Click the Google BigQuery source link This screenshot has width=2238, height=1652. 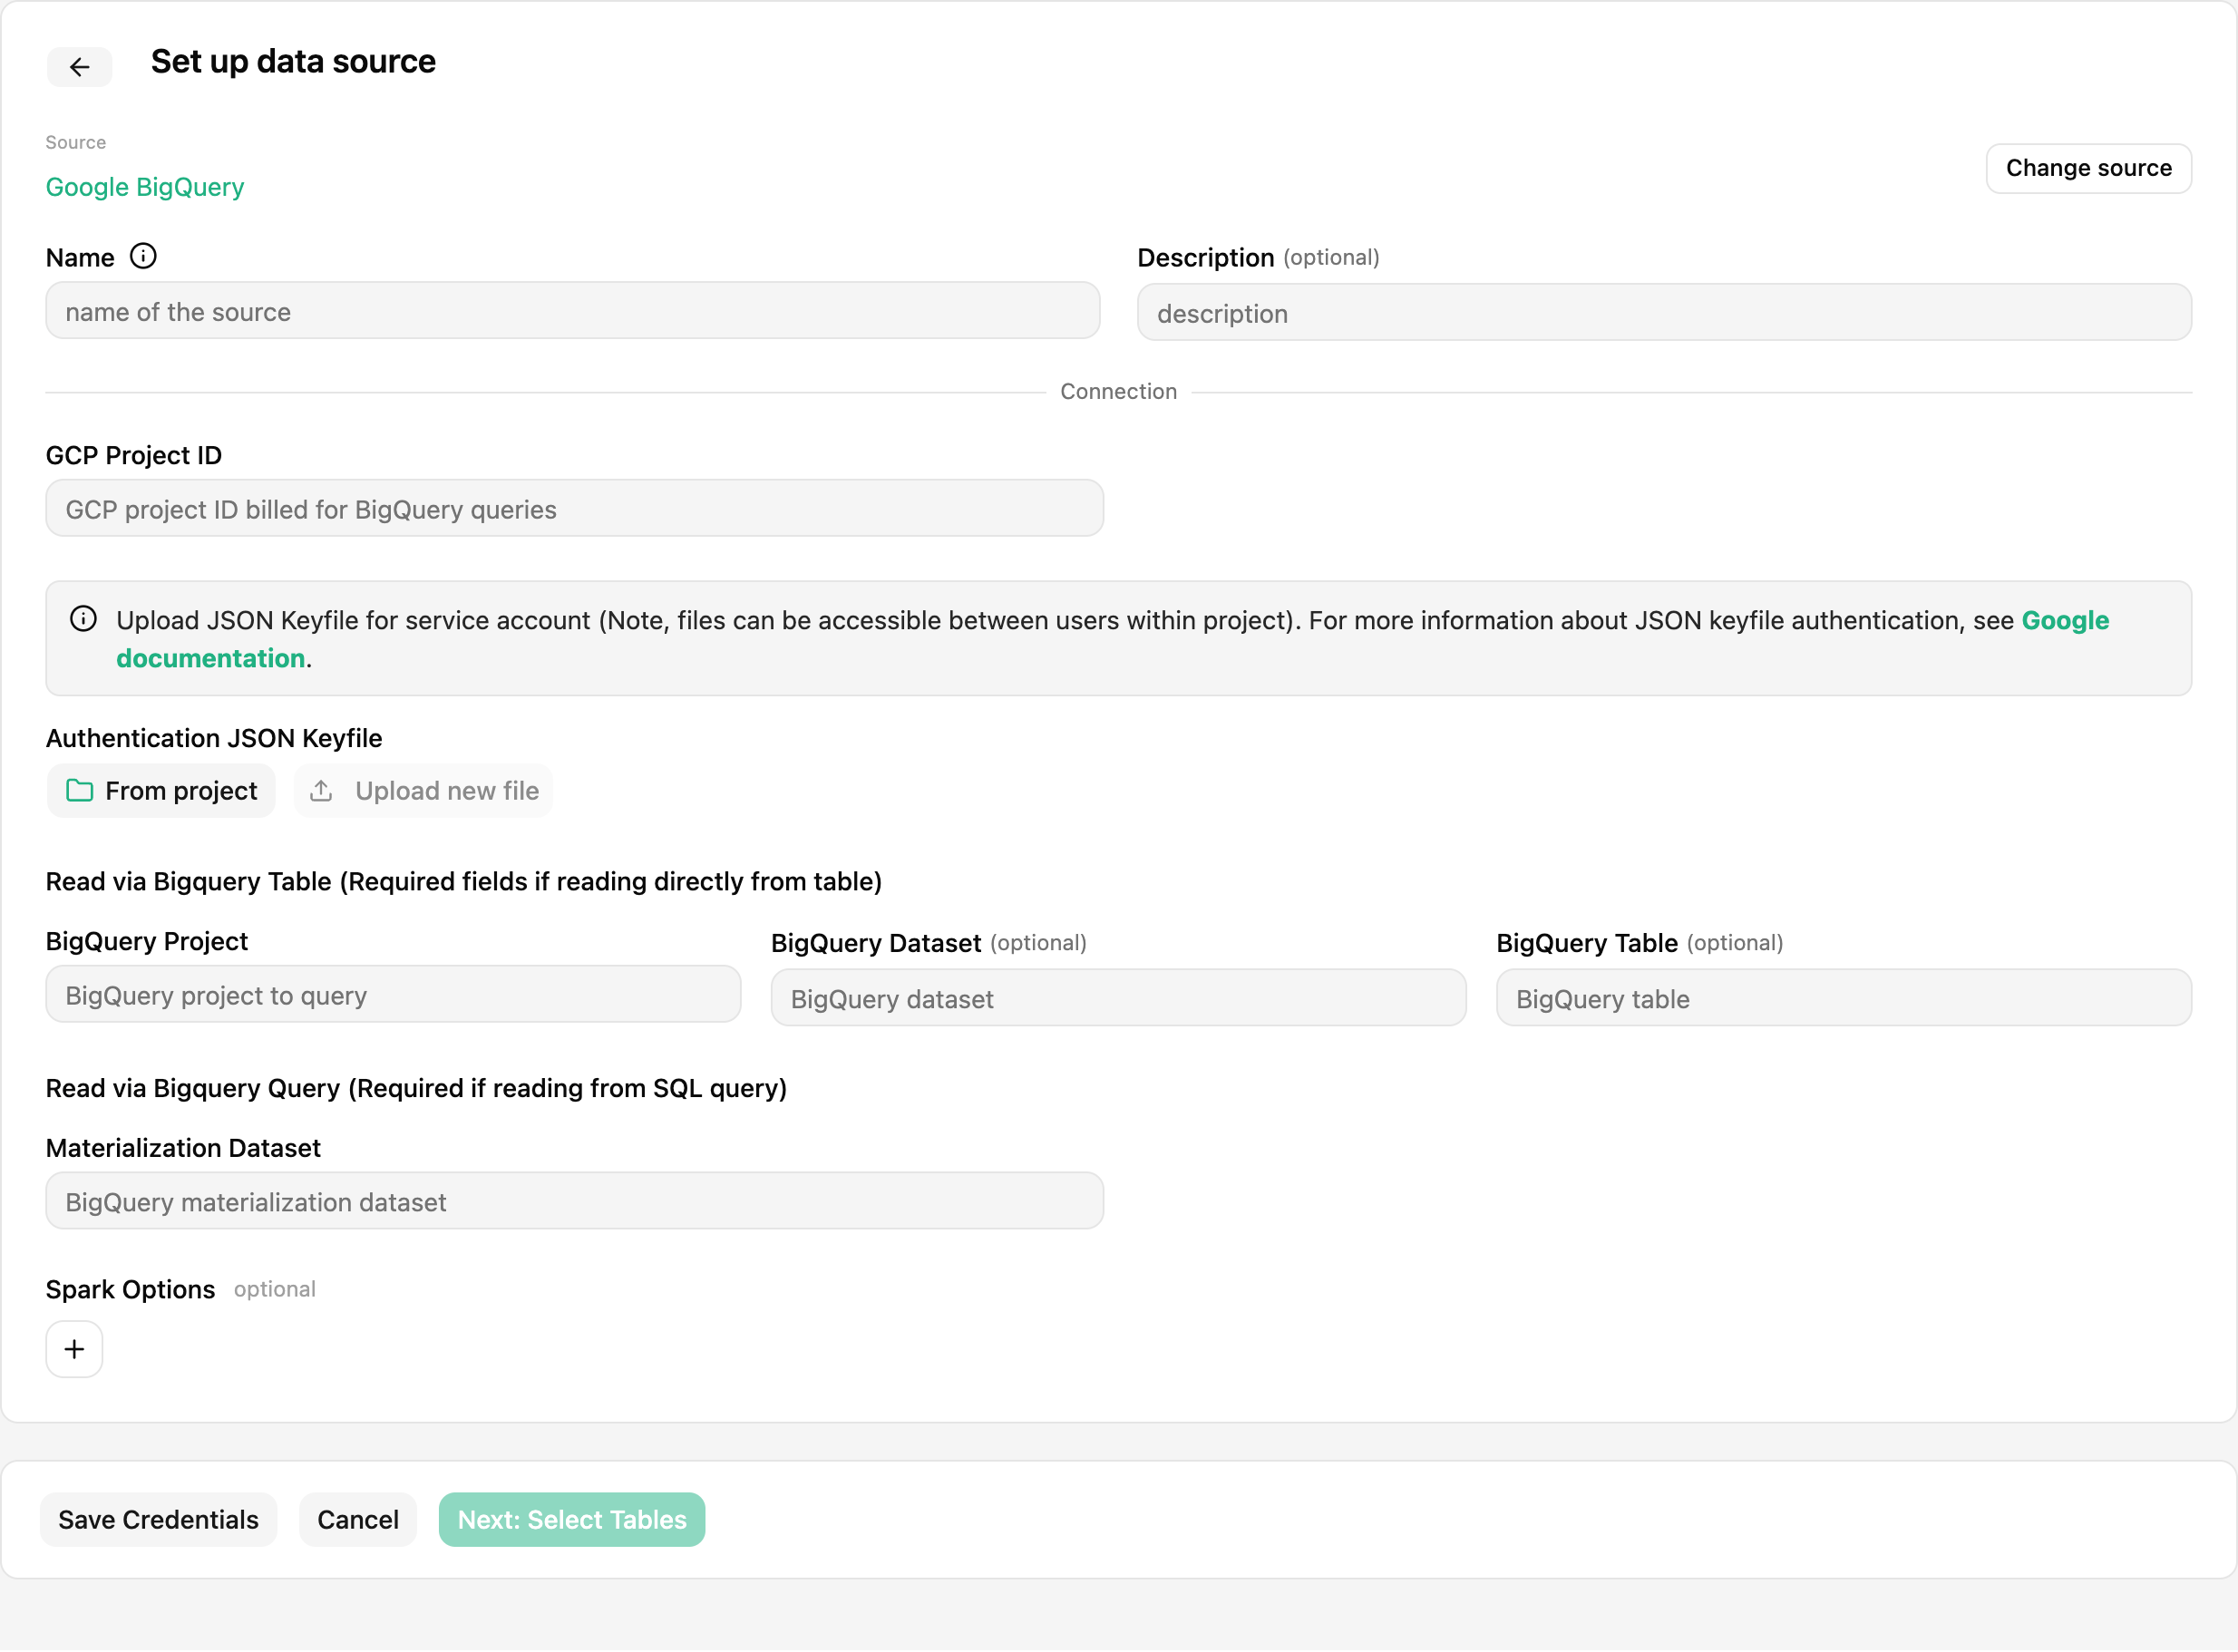[x=145, y=187]
